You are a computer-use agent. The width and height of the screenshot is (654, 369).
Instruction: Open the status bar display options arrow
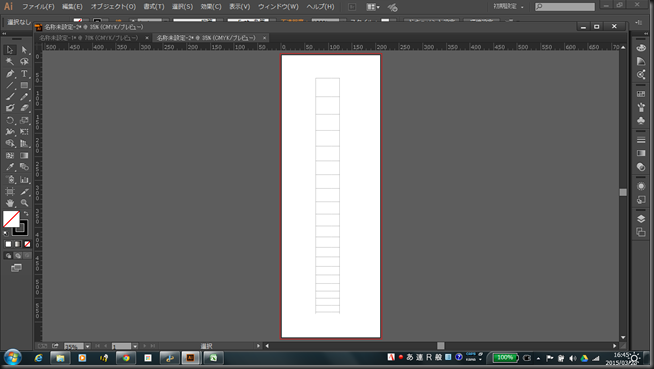coord(258,346)
